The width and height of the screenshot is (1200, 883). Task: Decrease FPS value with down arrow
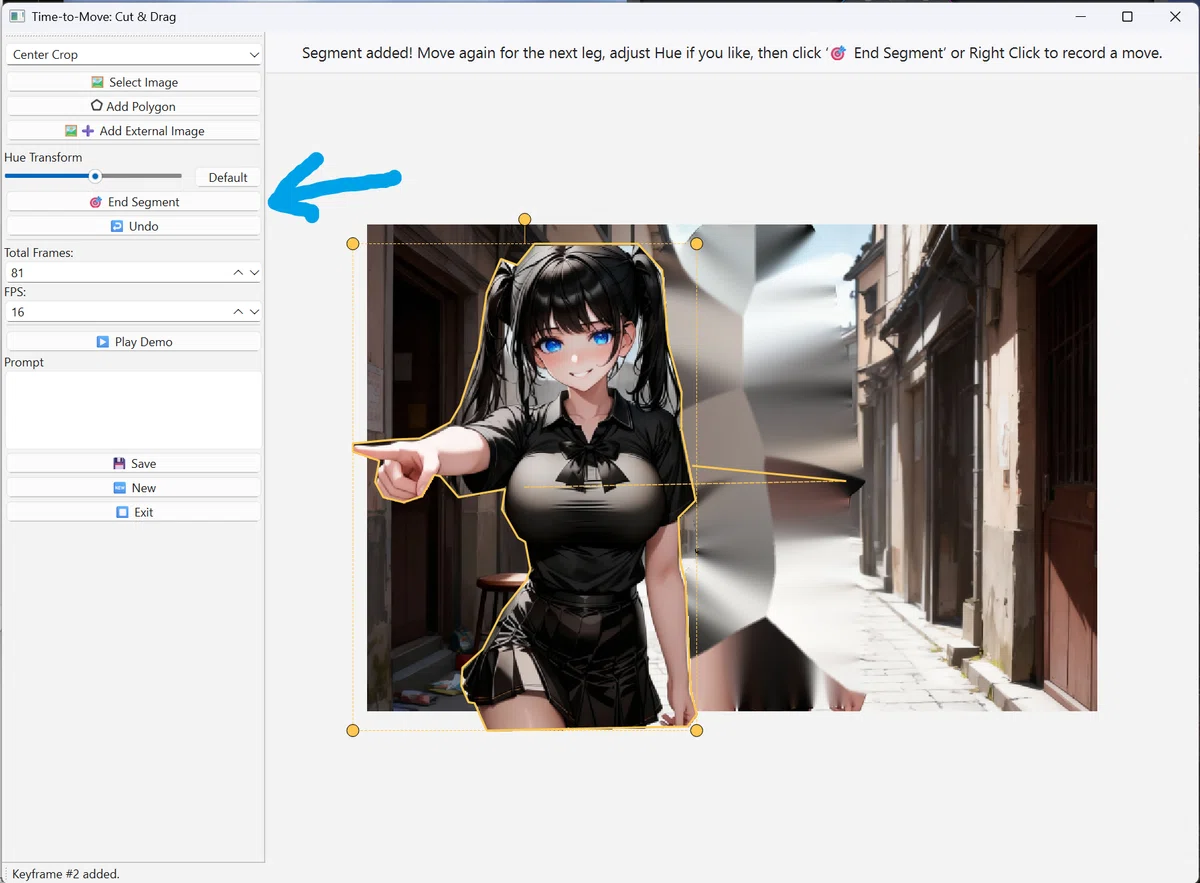[254, 312]
